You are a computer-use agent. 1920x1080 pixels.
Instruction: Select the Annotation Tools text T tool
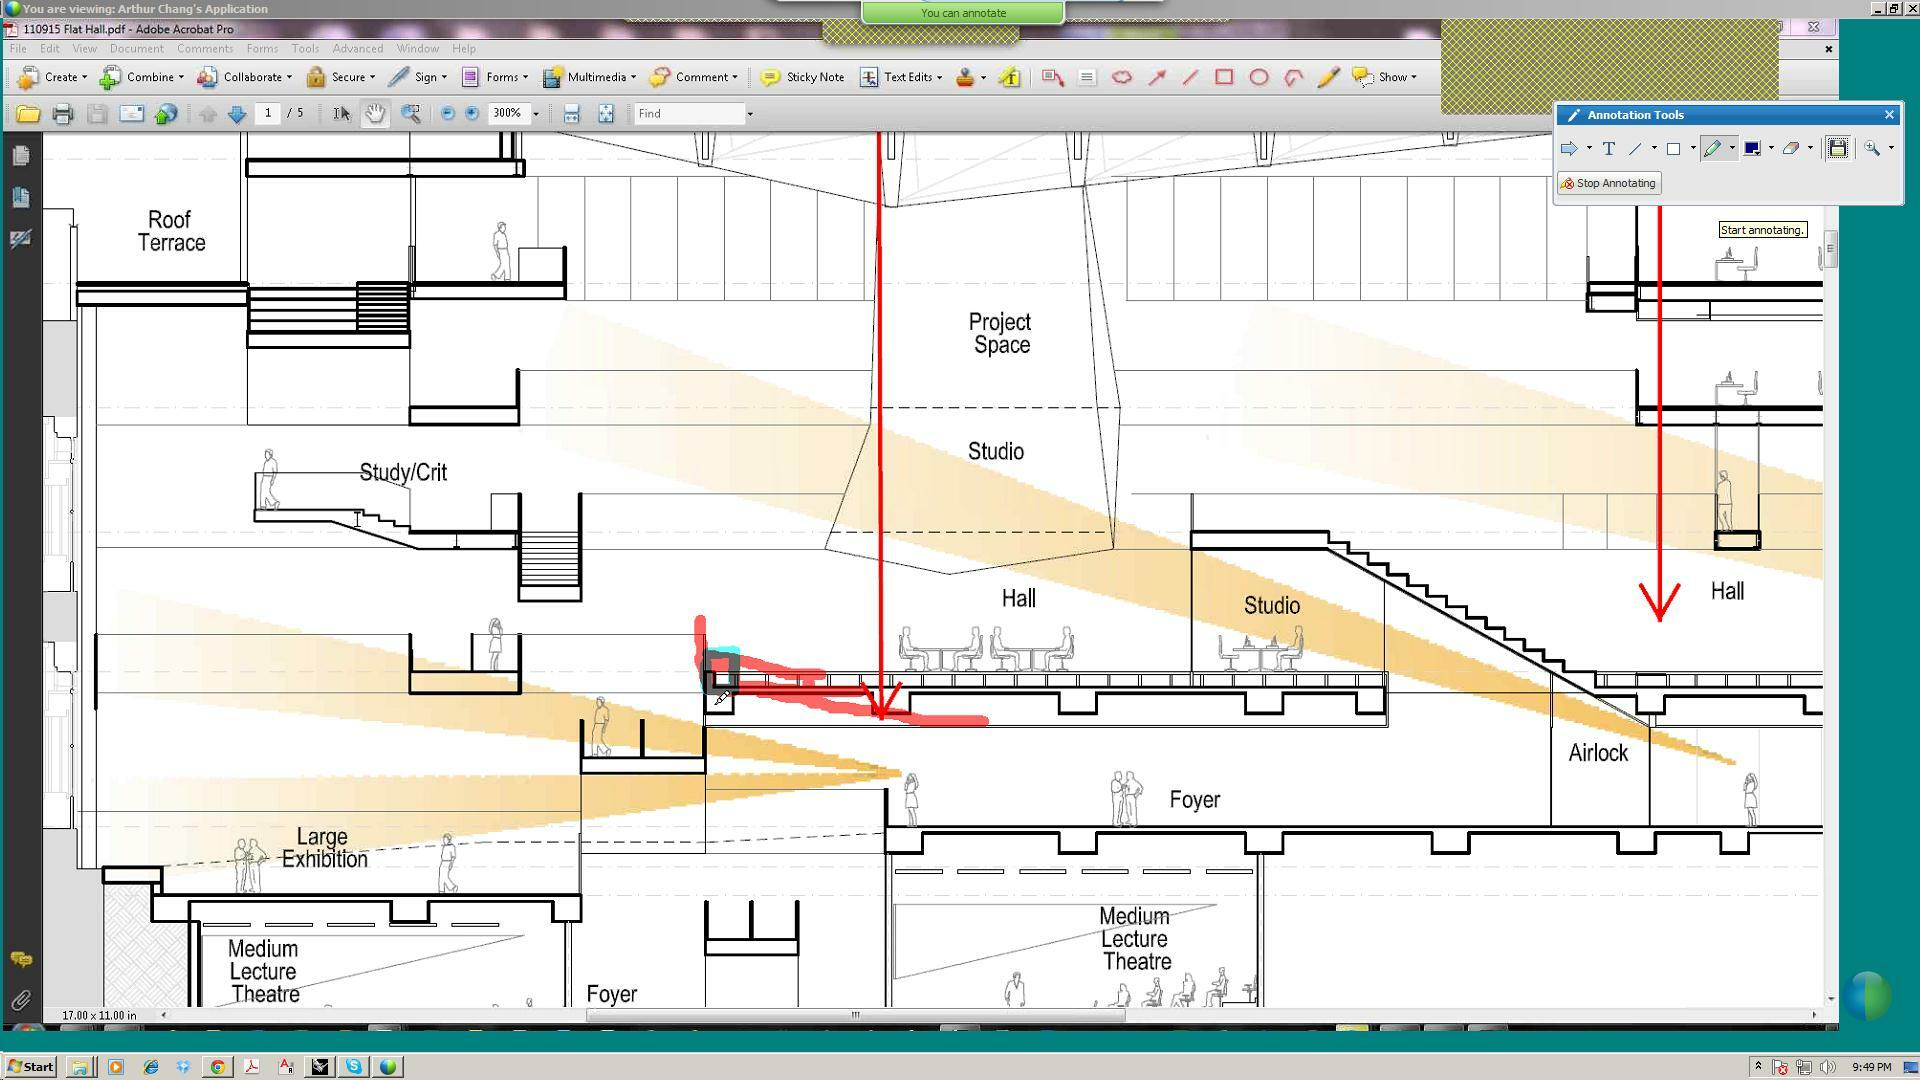click(x=1609, y=149)
